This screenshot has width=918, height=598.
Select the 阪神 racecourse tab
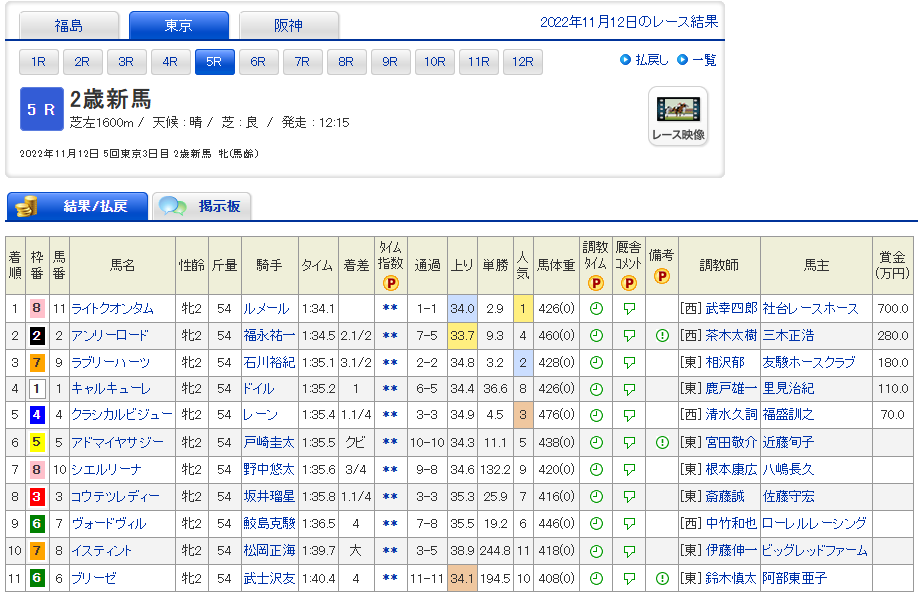(x=289, y=26)
